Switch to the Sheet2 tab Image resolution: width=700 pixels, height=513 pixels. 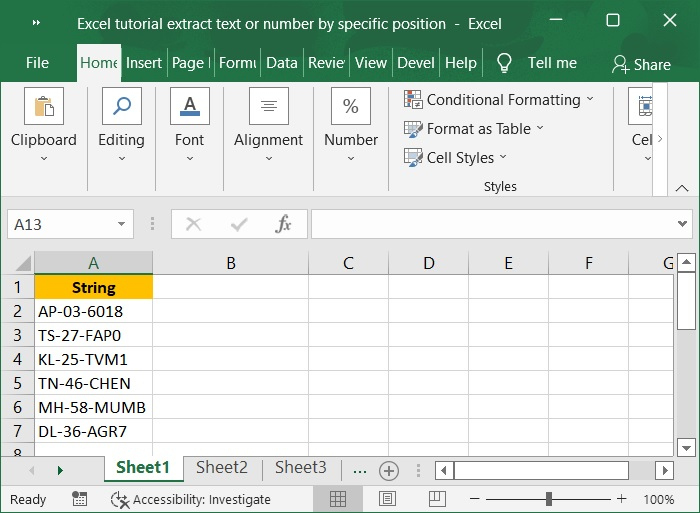[221, 468]
